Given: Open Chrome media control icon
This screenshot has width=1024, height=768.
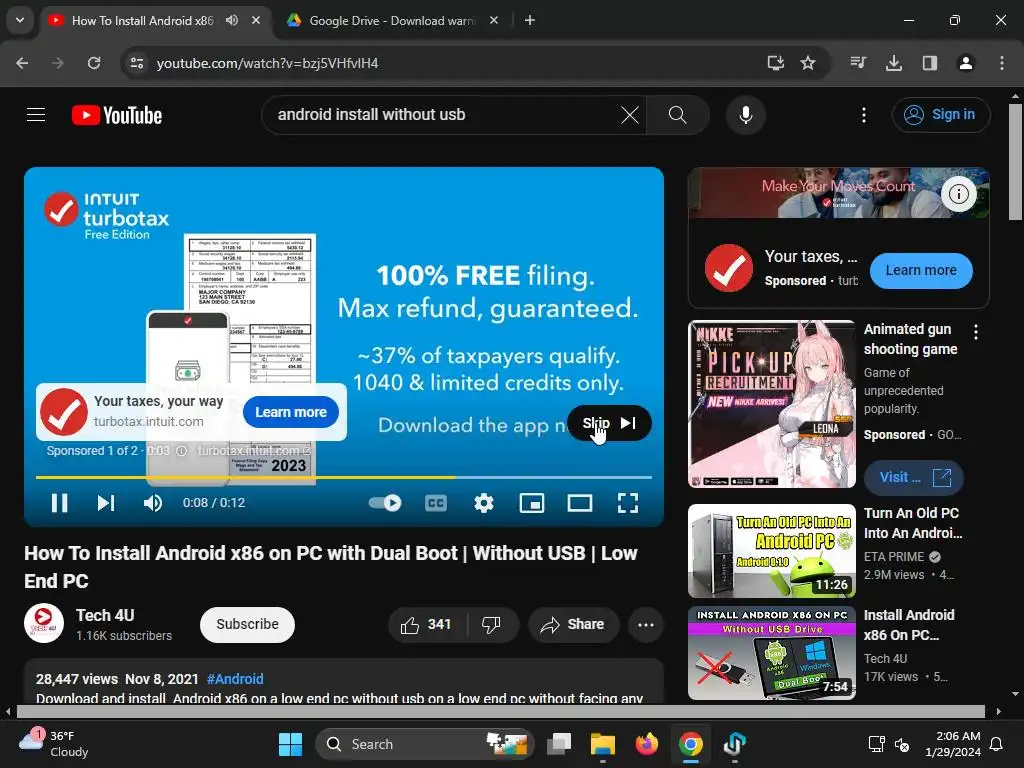Looking at the screenshot, I should pos(858,63).
